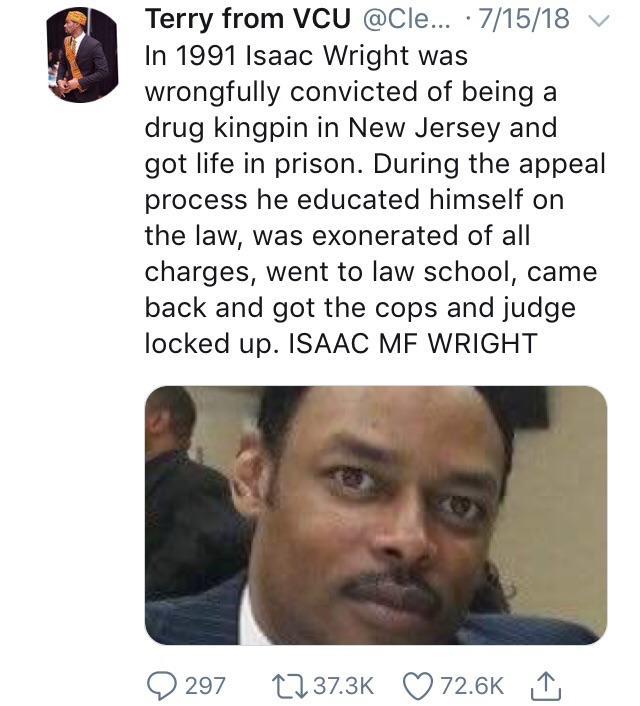Image resolution: width=640 pixels, height=706 pixels.
Task: Click the 37.3K retweets count
Action: tap(344, 686)
